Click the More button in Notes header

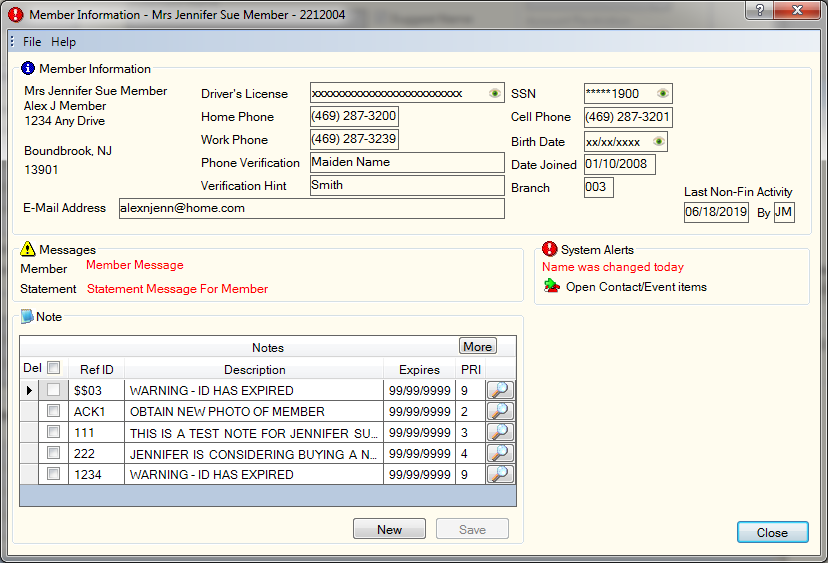(x=478, y=346)
